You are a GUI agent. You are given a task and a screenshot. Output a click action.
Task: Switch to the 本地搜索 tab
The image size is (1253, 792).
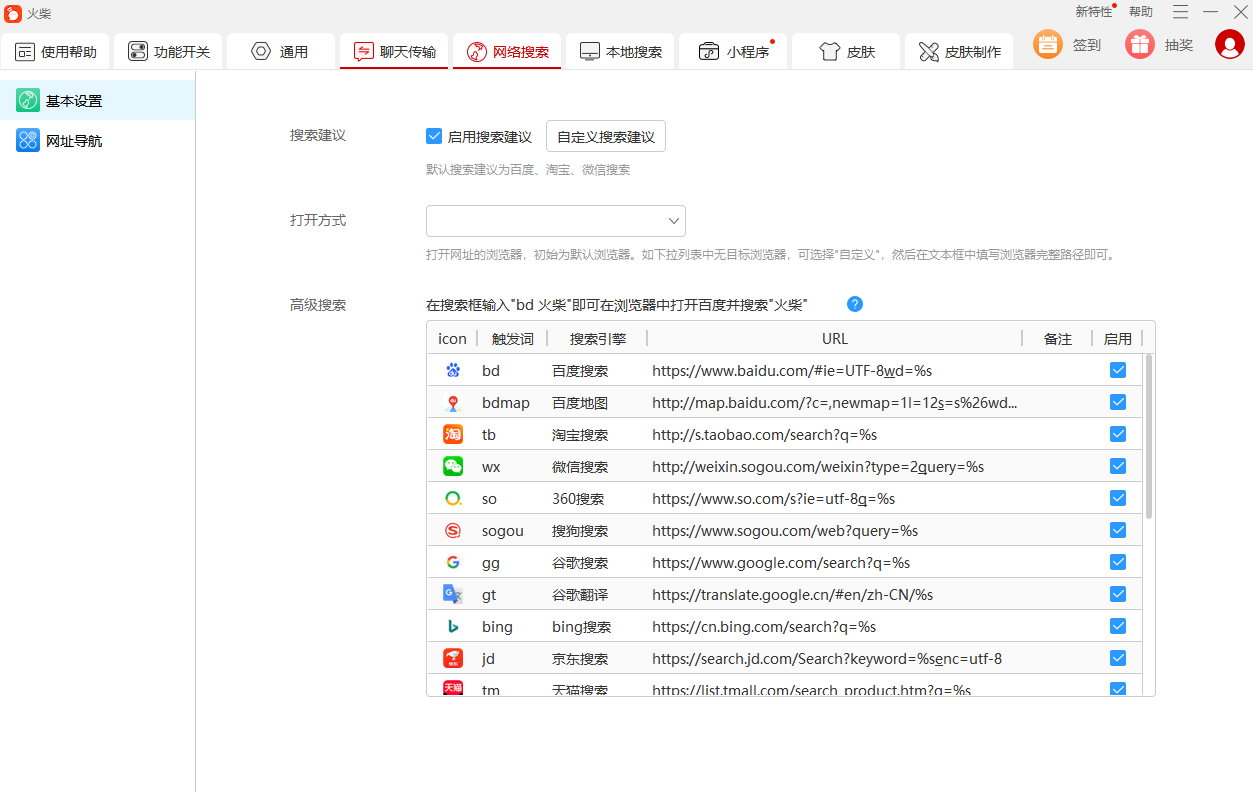620,51
